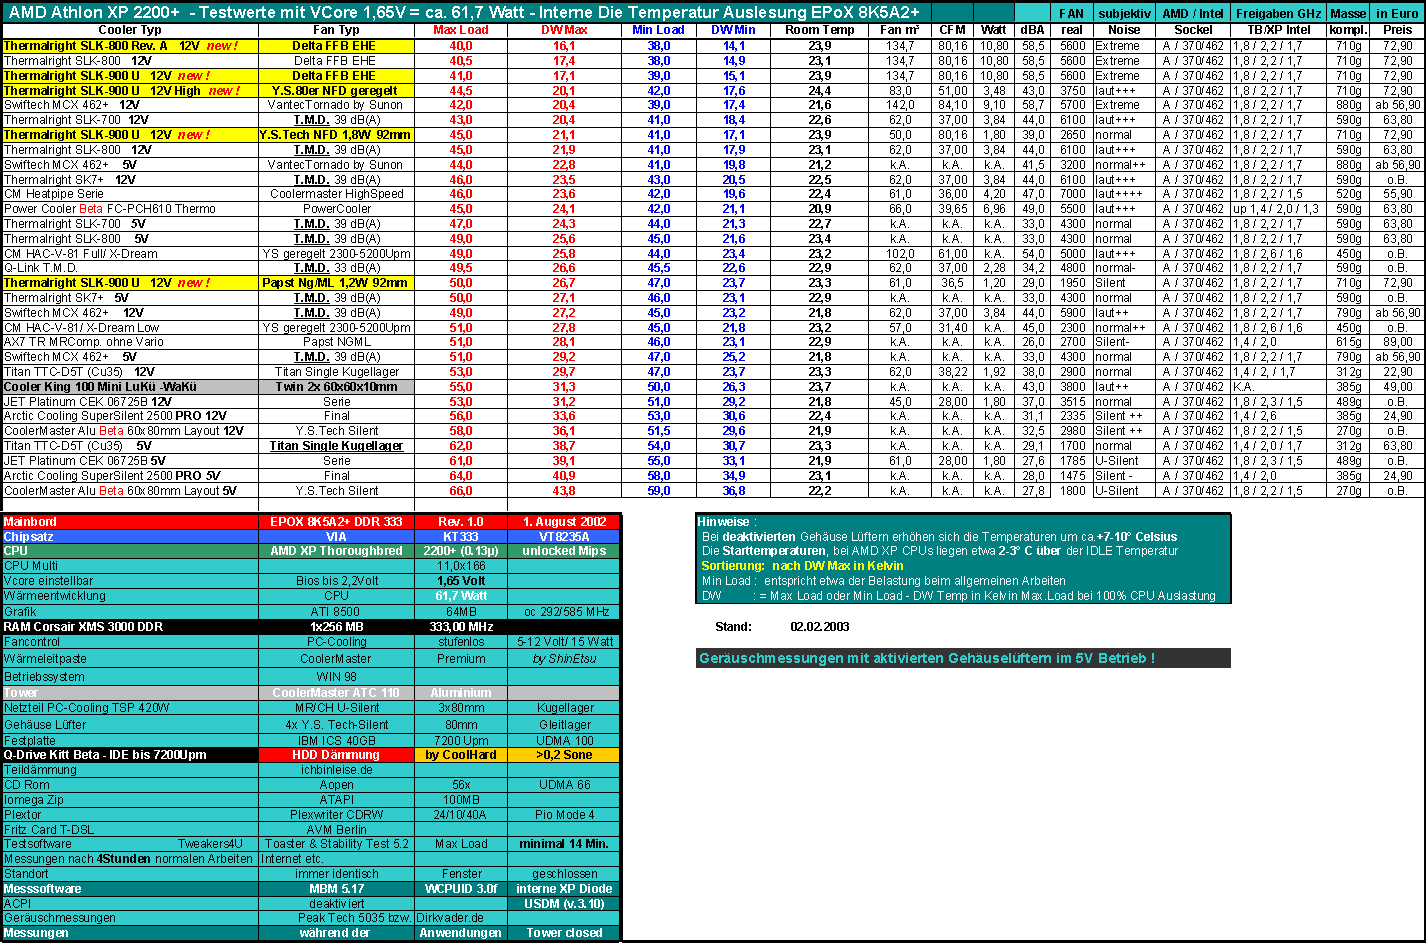Click the '84,10' CFM value

pyautogui.click(x=952, y=105)
